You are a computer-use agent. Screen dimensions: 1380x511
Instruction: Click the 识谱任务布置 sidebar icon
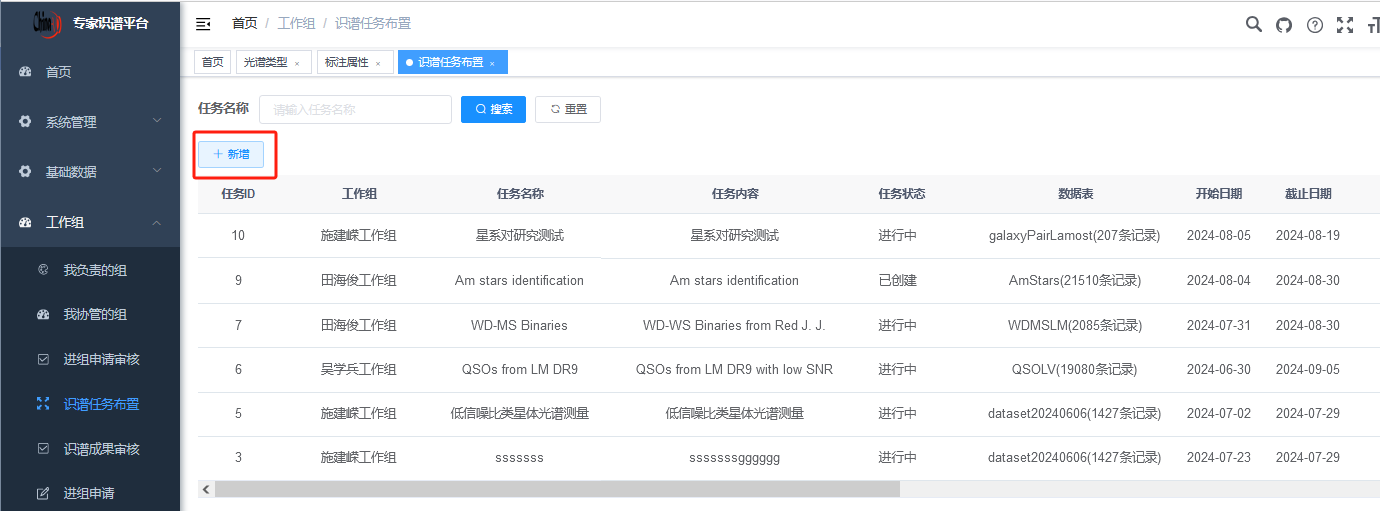(43, 404)
